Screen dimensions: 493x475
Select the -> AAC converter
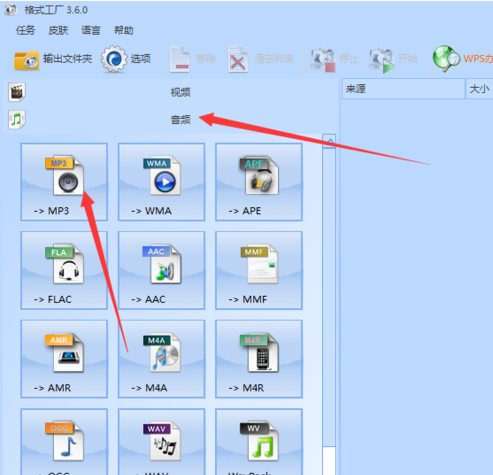161,270
